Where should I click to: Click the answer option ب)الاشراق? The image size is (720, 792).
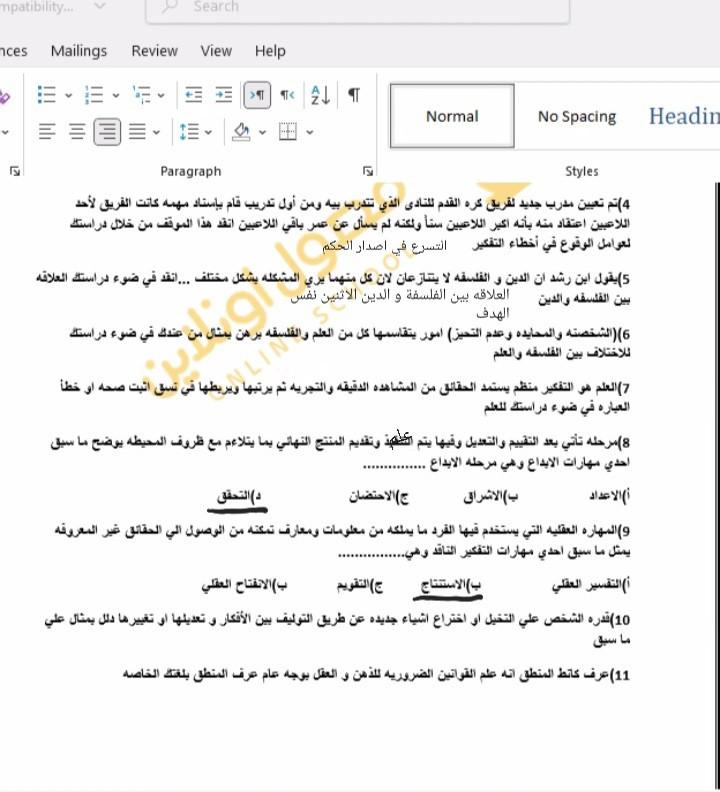coord(490,496)
